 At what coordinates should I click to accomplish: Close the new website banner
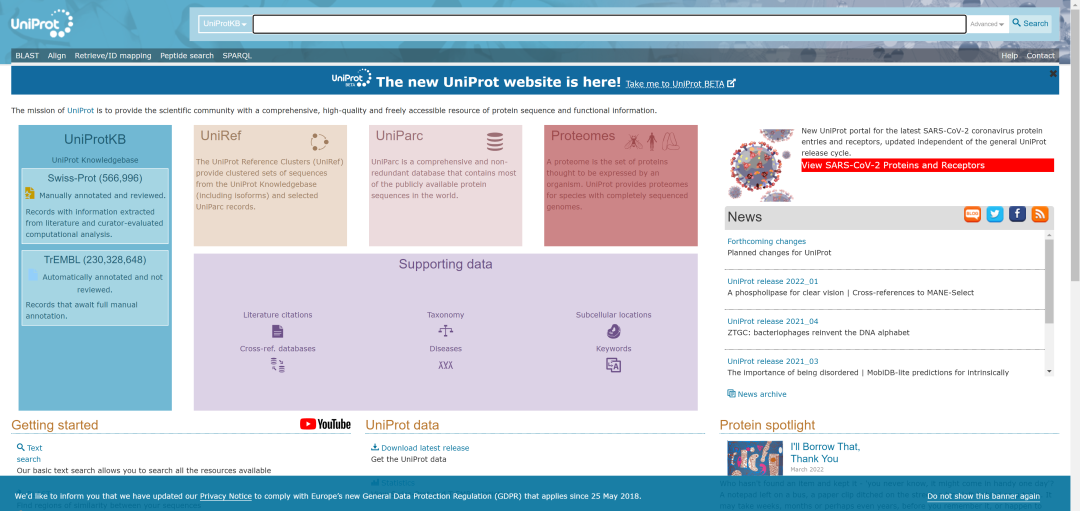(x=1053, y=73)
